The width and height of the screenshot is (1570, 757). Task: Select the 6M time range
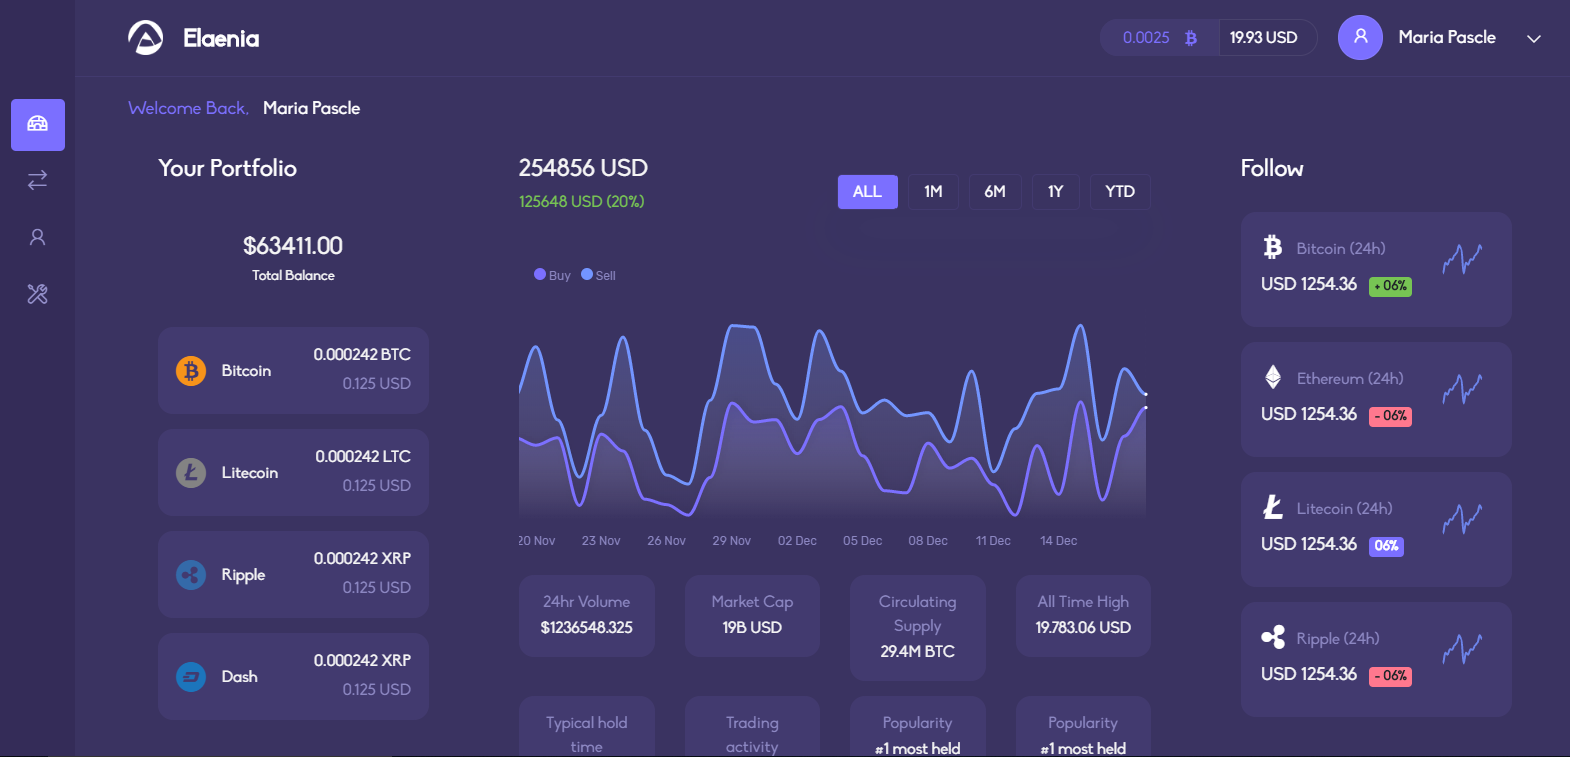point(995,192)
